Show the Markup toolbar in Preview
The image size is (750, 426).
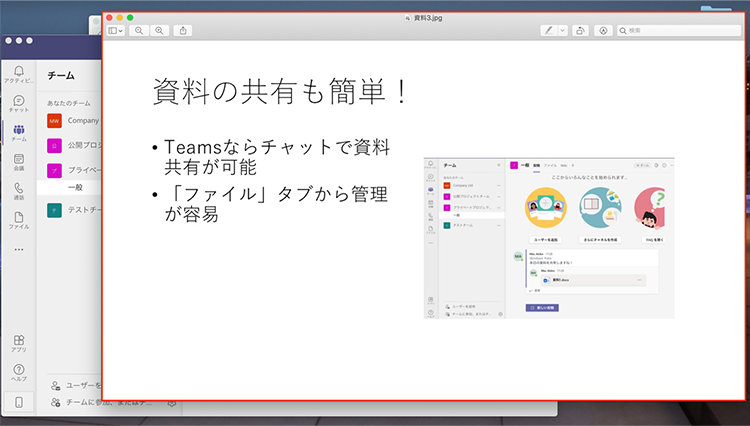(x=603, y=31)
